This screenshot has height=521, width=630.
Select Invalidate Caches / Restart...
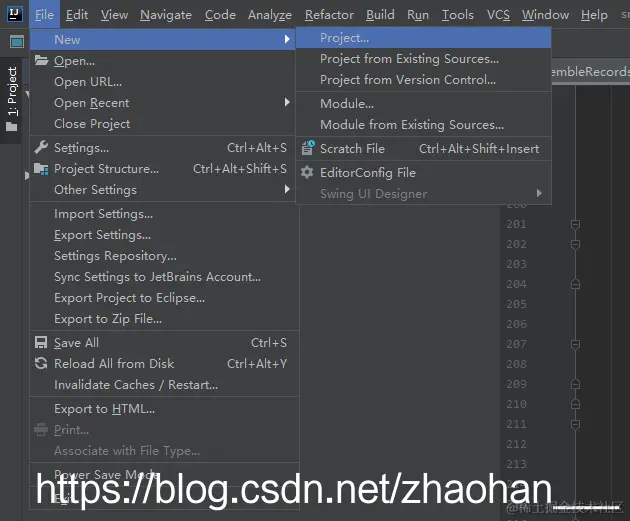click(x=165, y=384)
